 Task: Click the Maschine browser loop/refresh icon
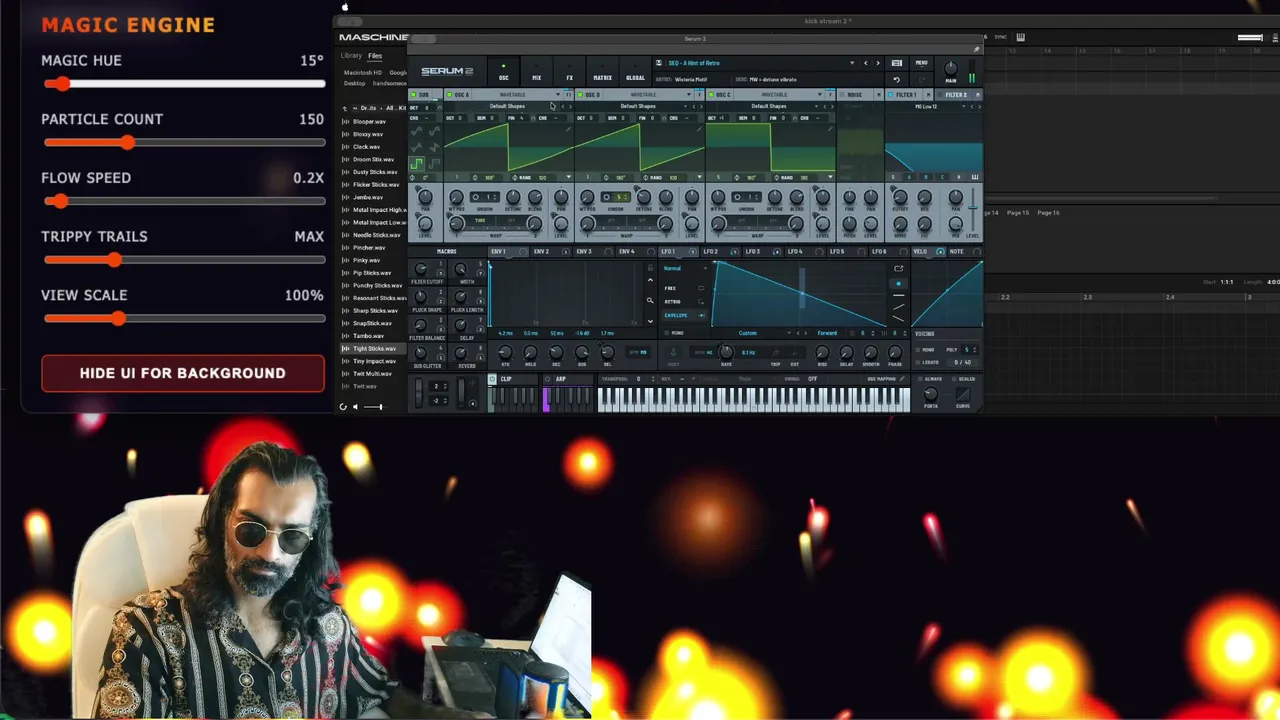pos(343,407)
